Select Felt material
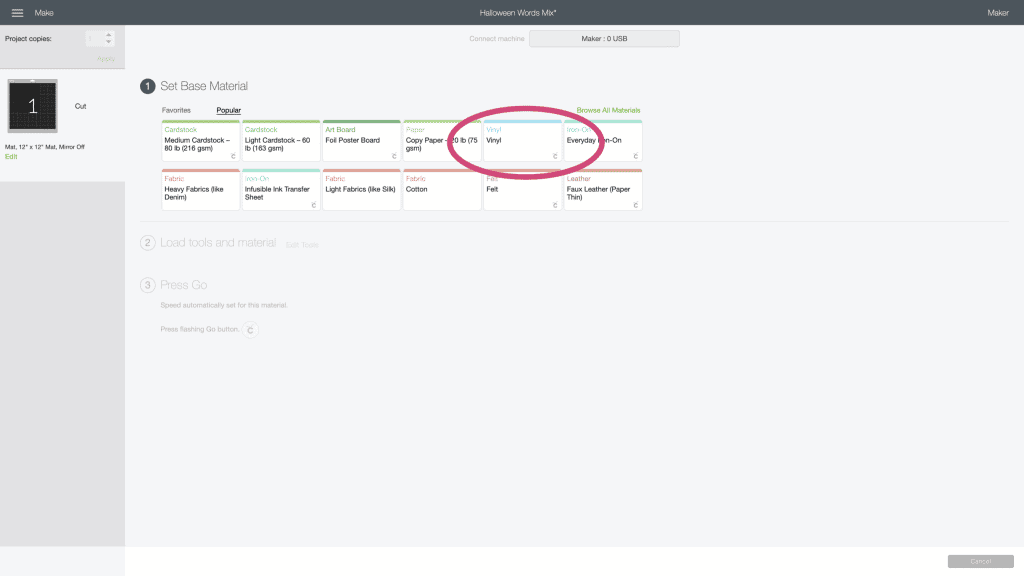Screen dimensions: 1024x576 point(522,189)
